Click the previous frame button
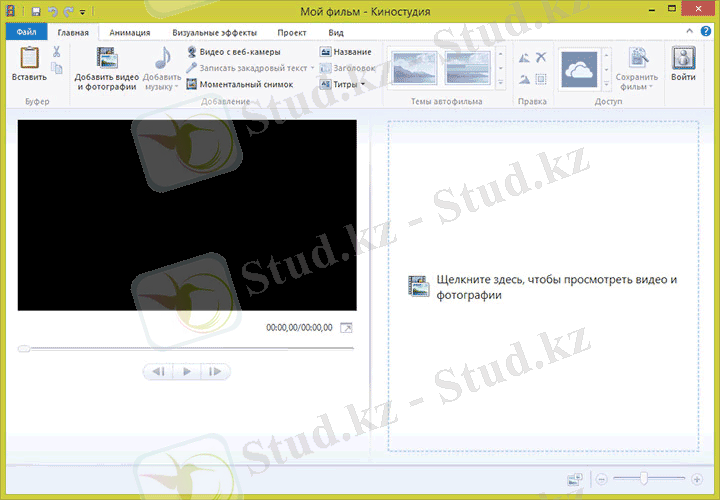The image size is (720, 500). click(158, 371)
